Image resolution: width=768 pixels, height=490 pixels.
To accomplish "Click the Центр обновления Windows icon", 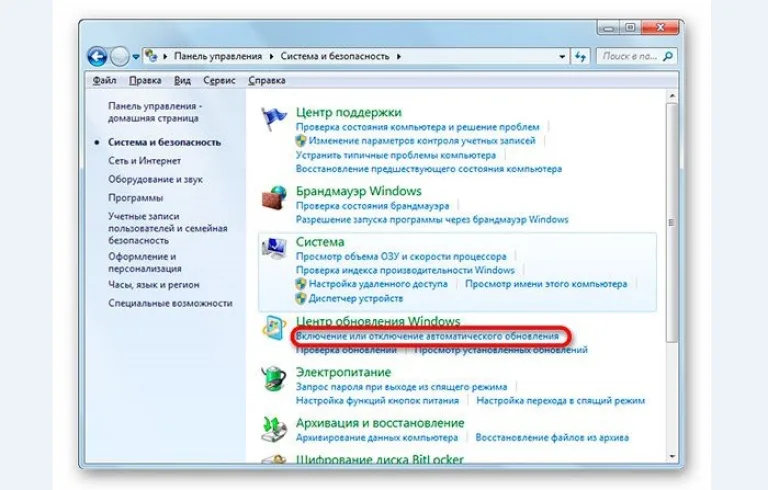I will (274, 328).
